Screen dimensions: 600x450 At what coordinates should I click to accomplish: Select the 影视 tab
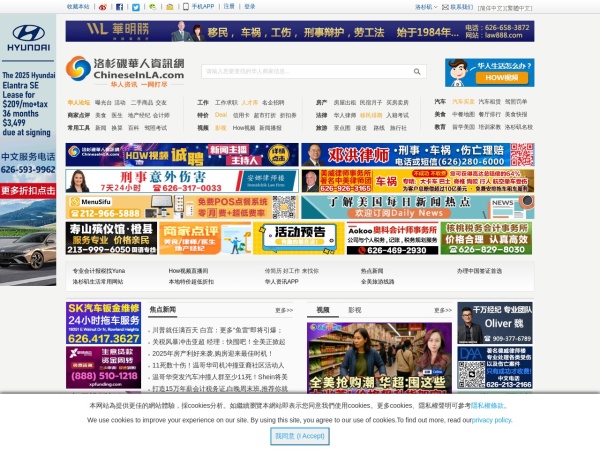click(355, 310)
